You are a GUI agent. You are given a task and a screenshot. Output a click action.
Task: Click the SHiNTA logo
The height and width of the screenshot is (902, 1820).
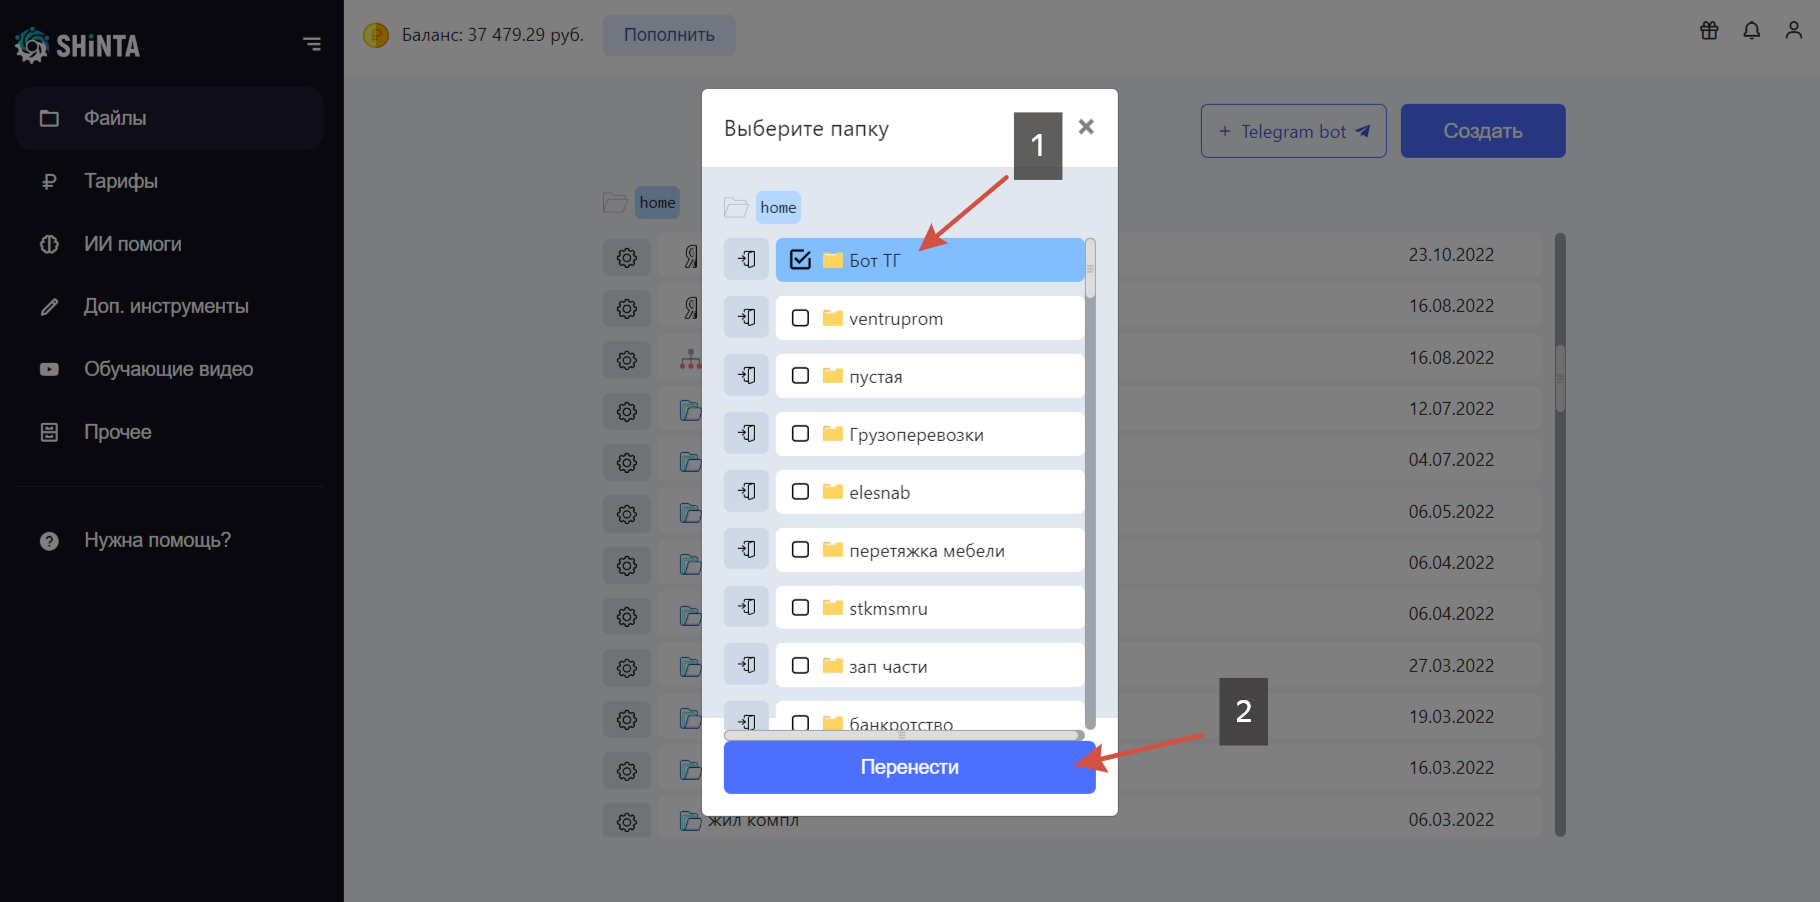[x=77, y=45]
